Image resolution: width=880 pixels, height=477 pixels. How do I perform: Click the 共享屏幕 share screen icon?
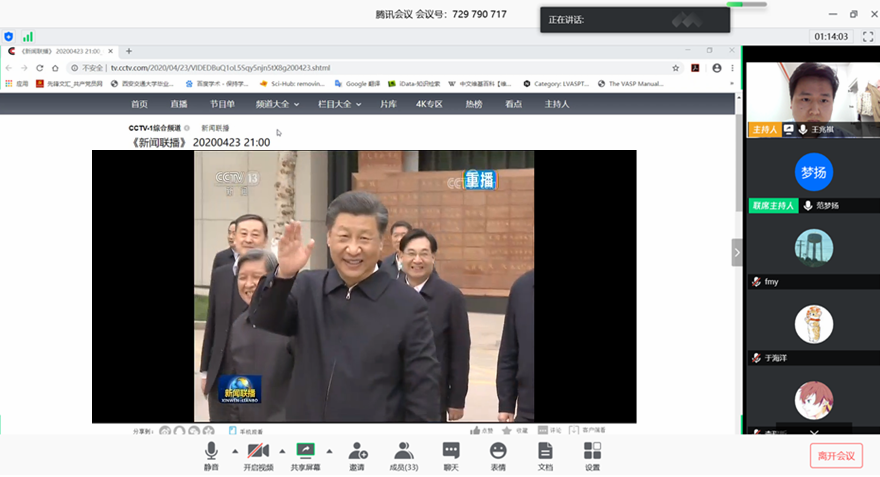click(x=306, y=455)
